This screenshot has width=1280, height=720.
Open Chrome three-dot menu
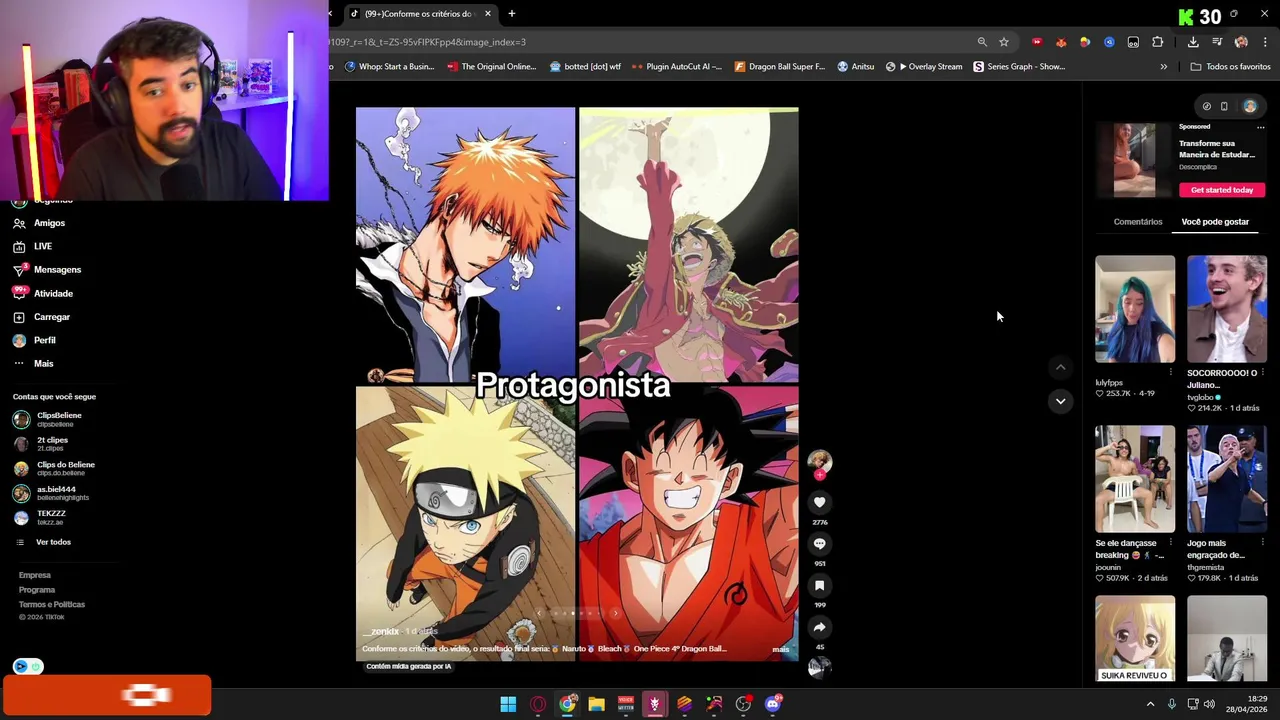click(x=1265, y=42)
